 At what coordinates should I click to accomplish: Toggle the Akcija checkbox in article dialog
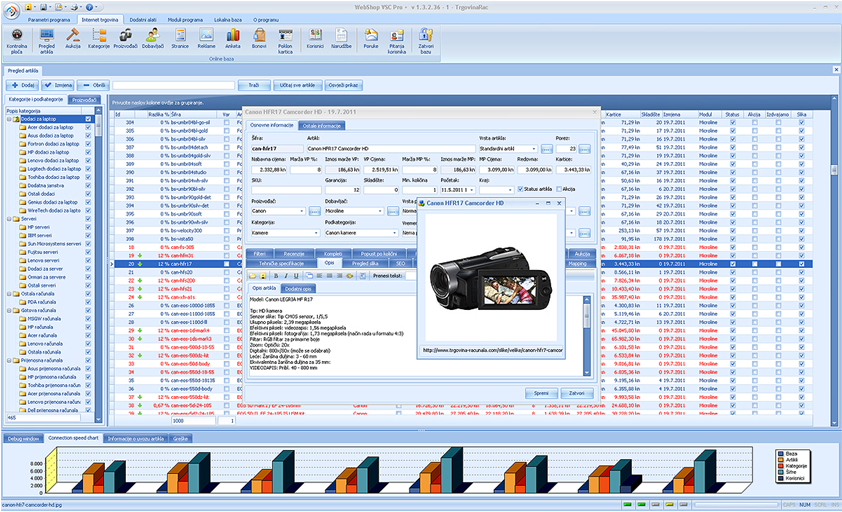(559, 189)
